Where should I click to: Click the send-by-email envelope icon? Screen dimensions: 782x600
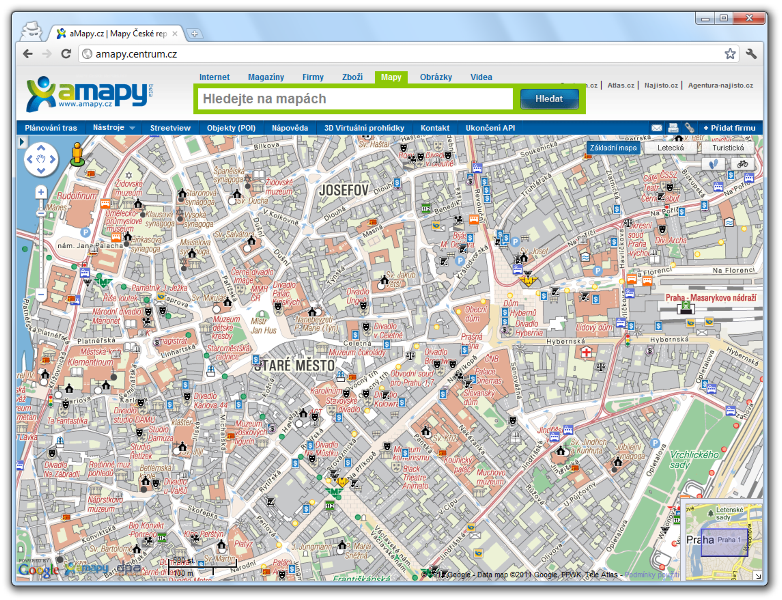(656, 128)
